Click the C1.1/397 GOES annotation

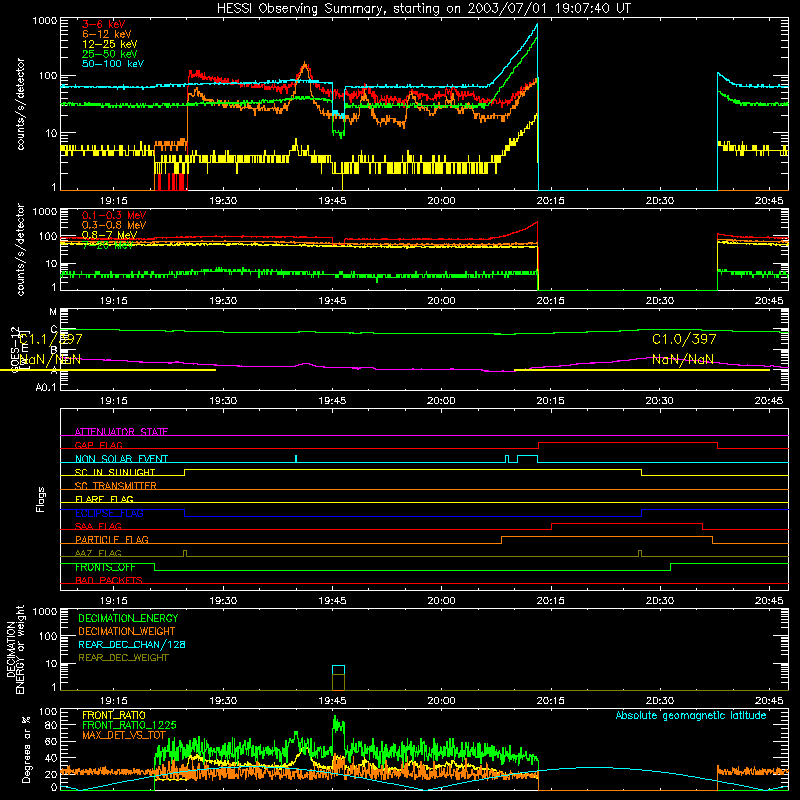(x=51, y=339)
